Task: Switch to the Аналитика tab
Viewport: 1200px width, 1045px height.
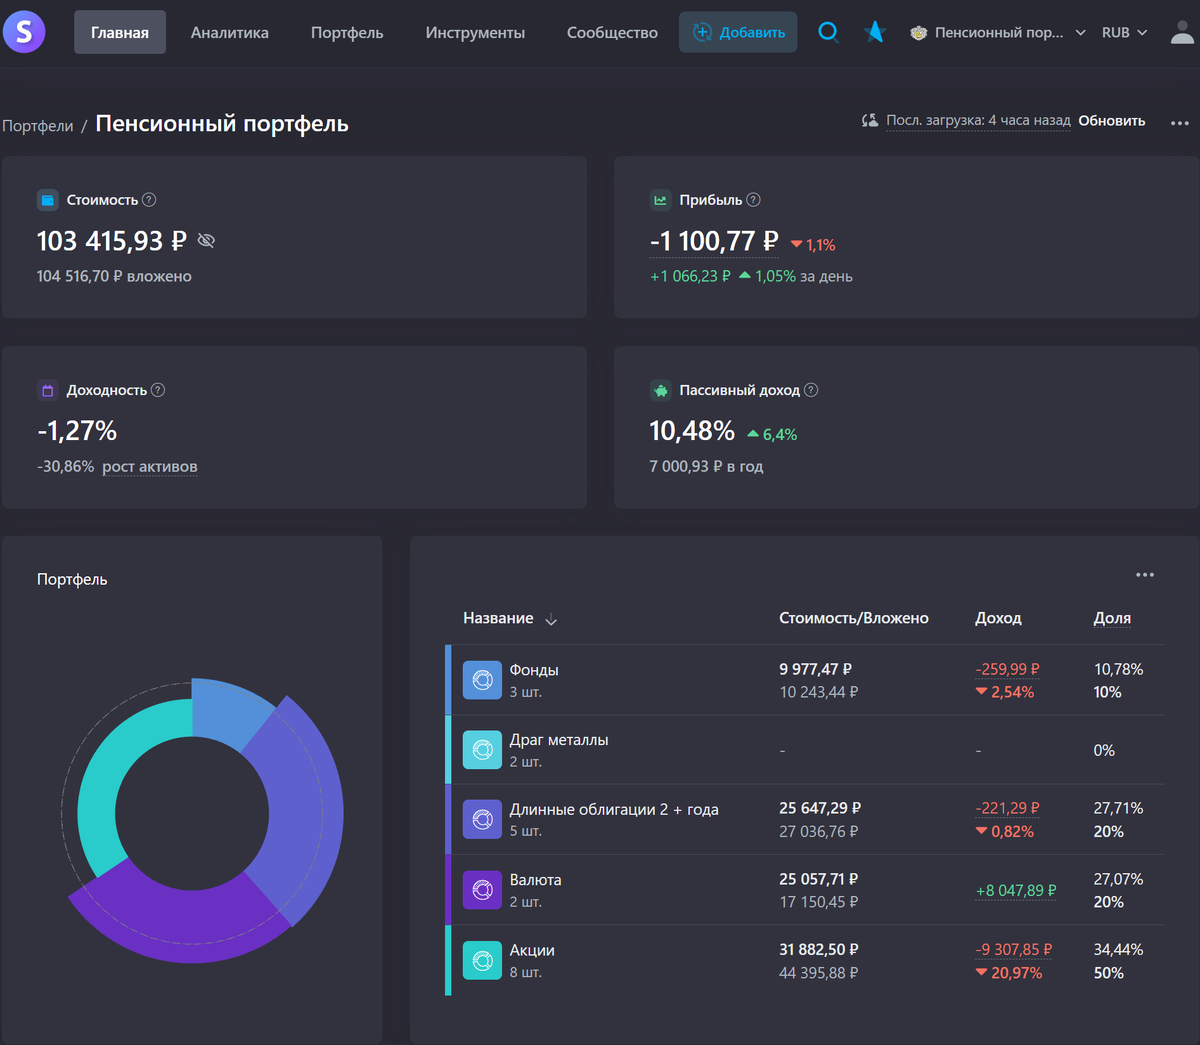Action: [x=230, y=32]
